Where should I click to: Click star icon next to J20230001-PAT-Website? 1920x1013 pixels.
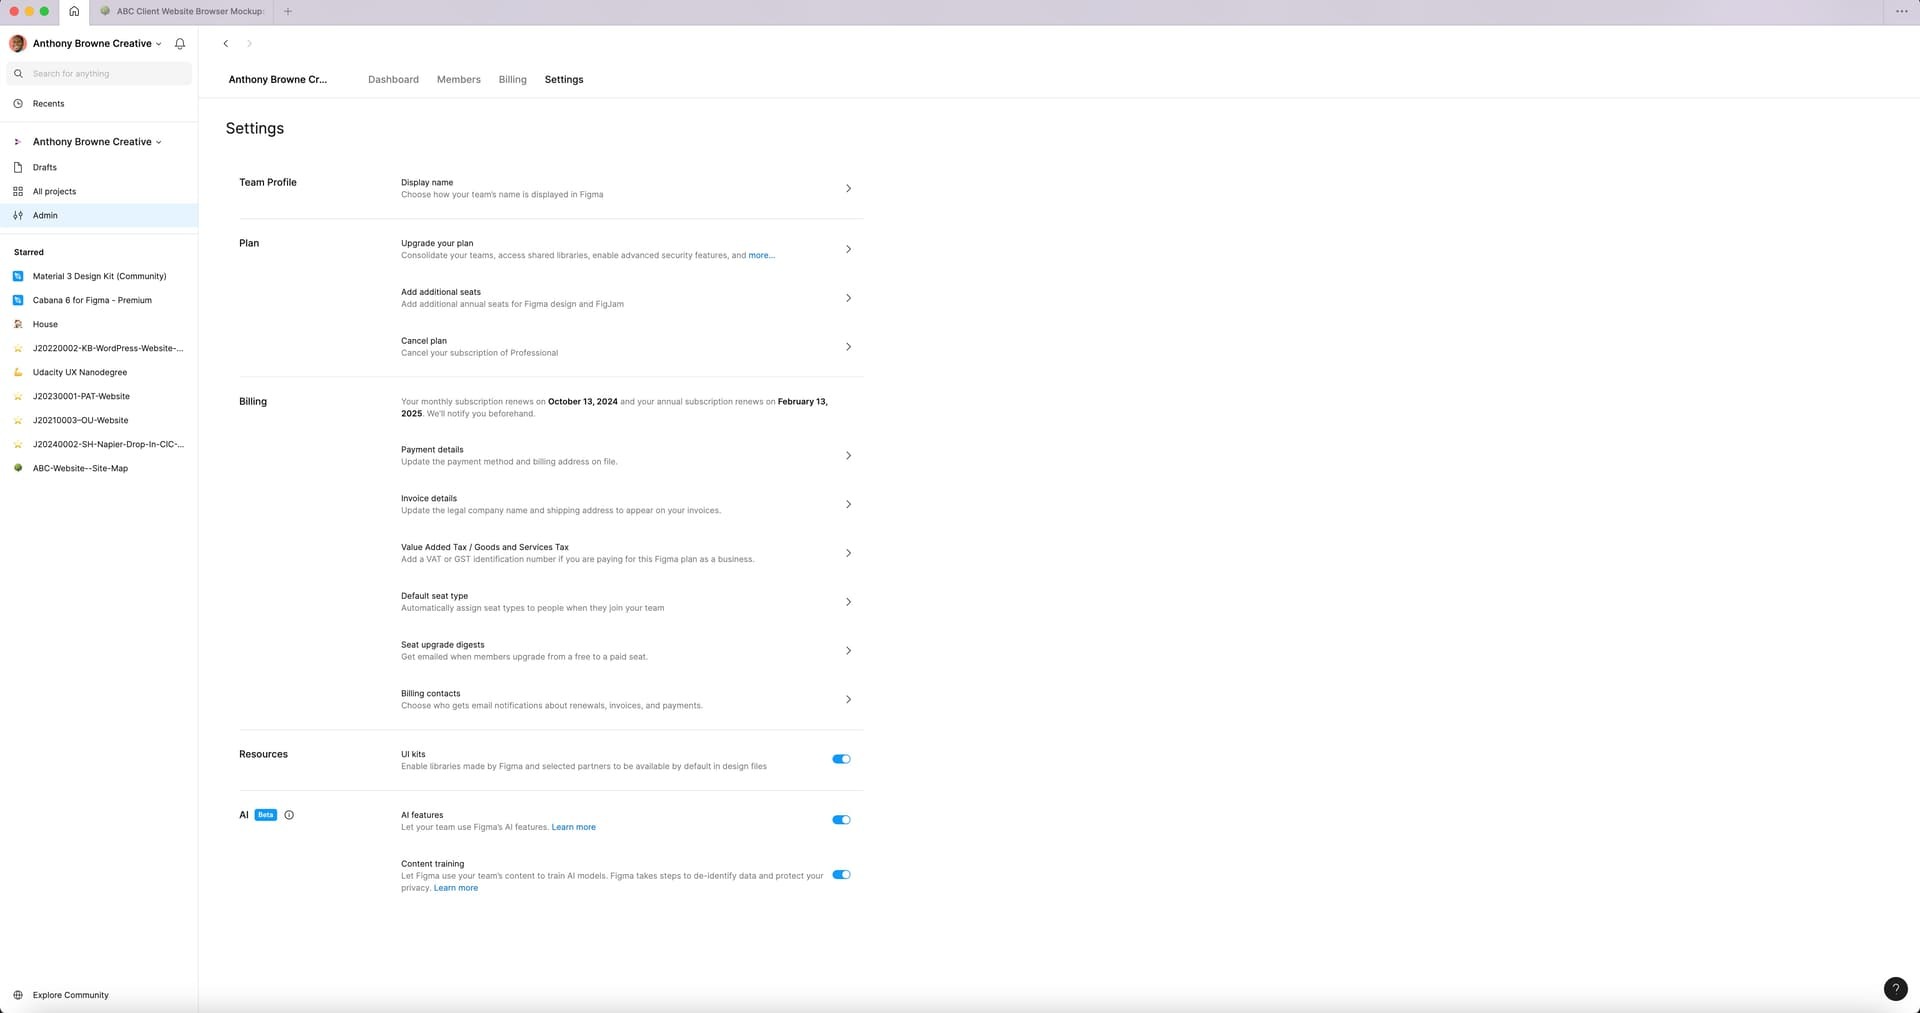18,396
